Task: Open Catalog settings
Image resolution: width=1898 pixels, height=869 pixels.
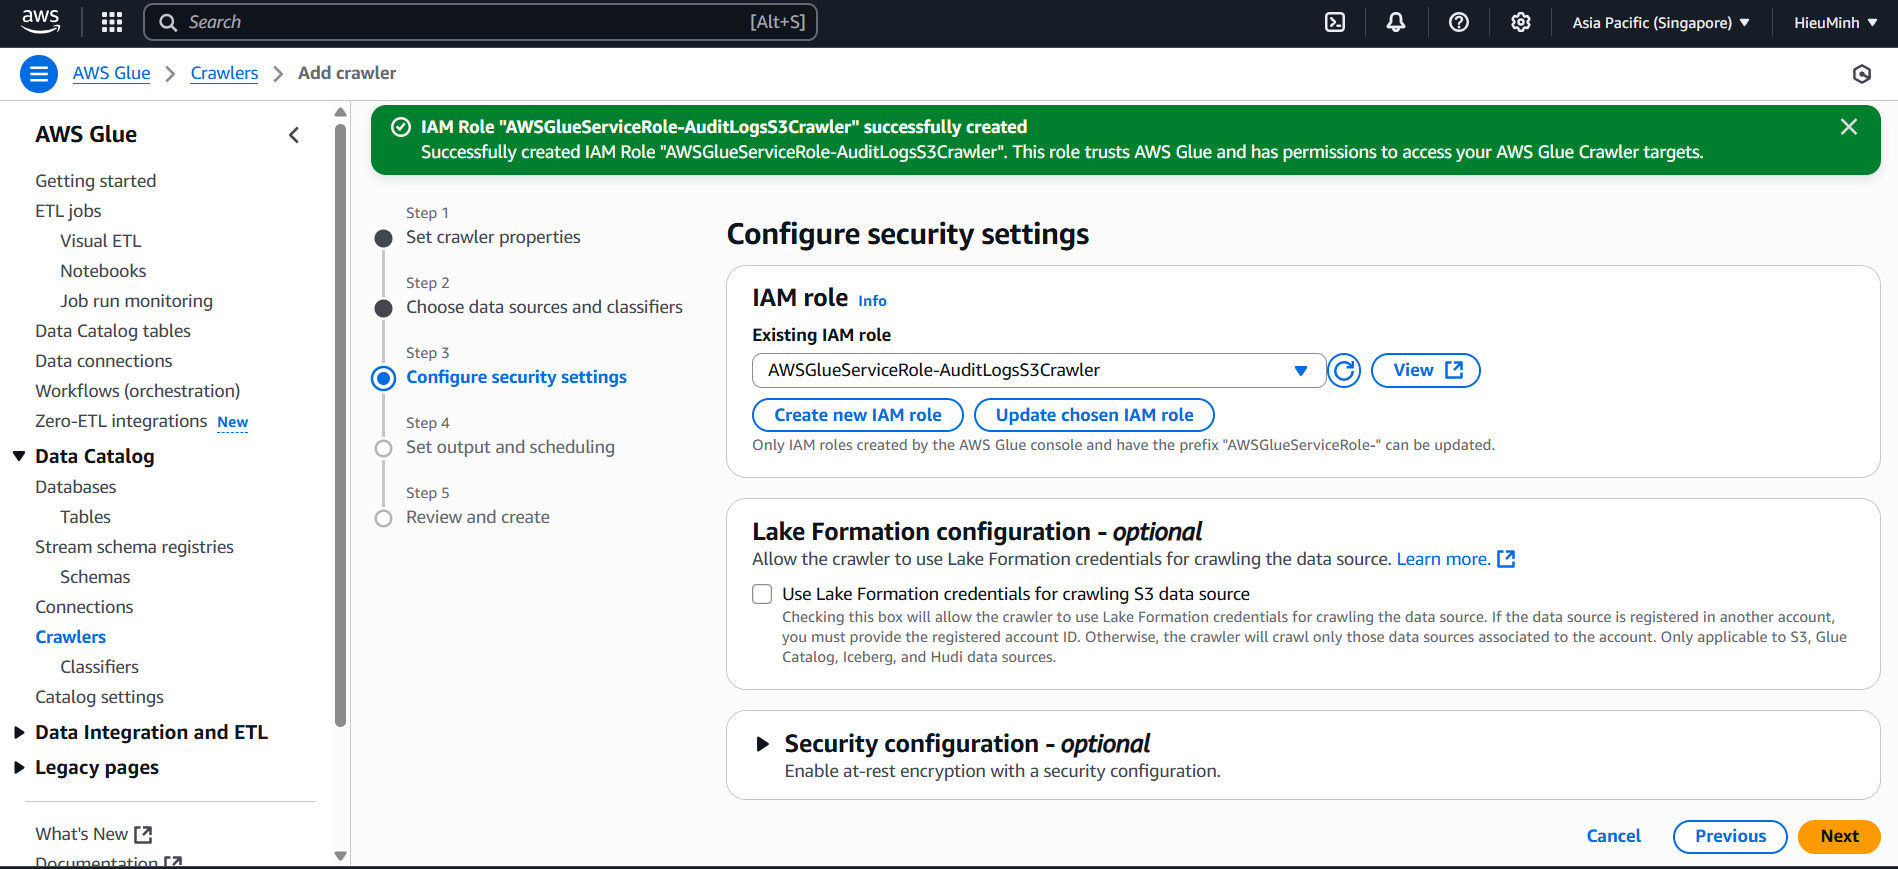Action: (99, 697)
